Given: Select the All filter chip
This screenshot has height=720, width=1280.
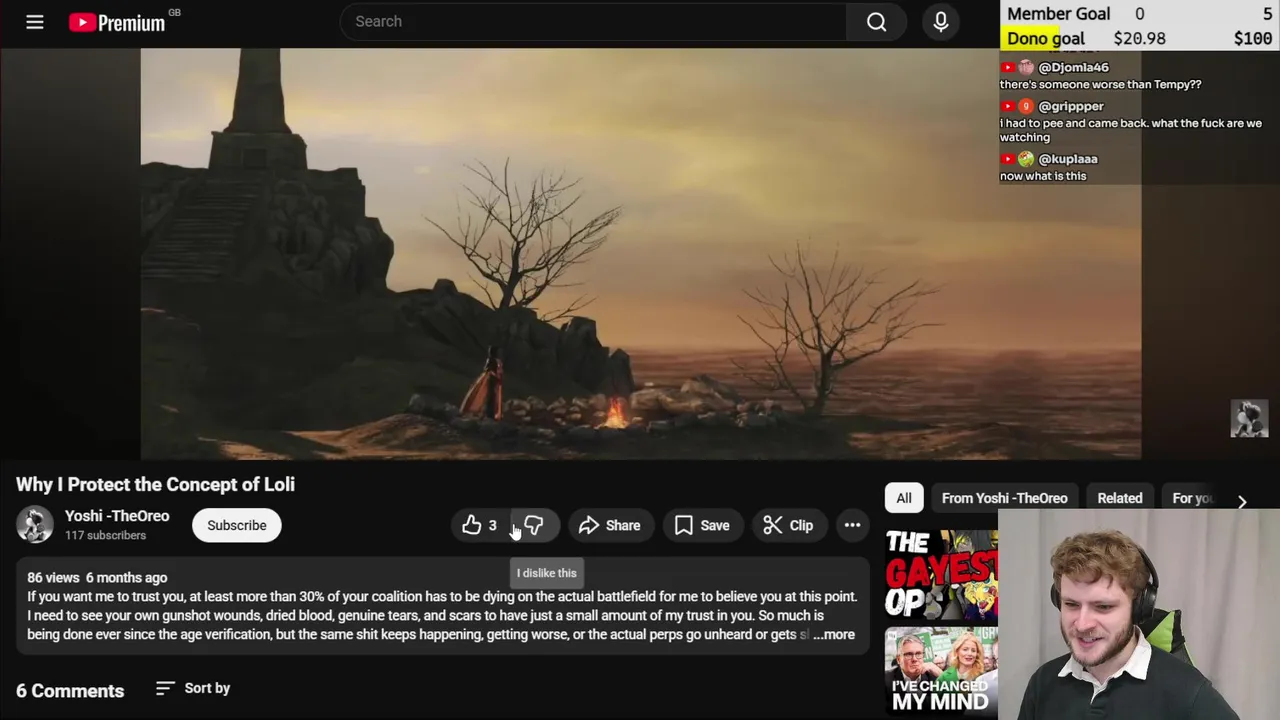Looking at the screenshot, I should point(904,498).
